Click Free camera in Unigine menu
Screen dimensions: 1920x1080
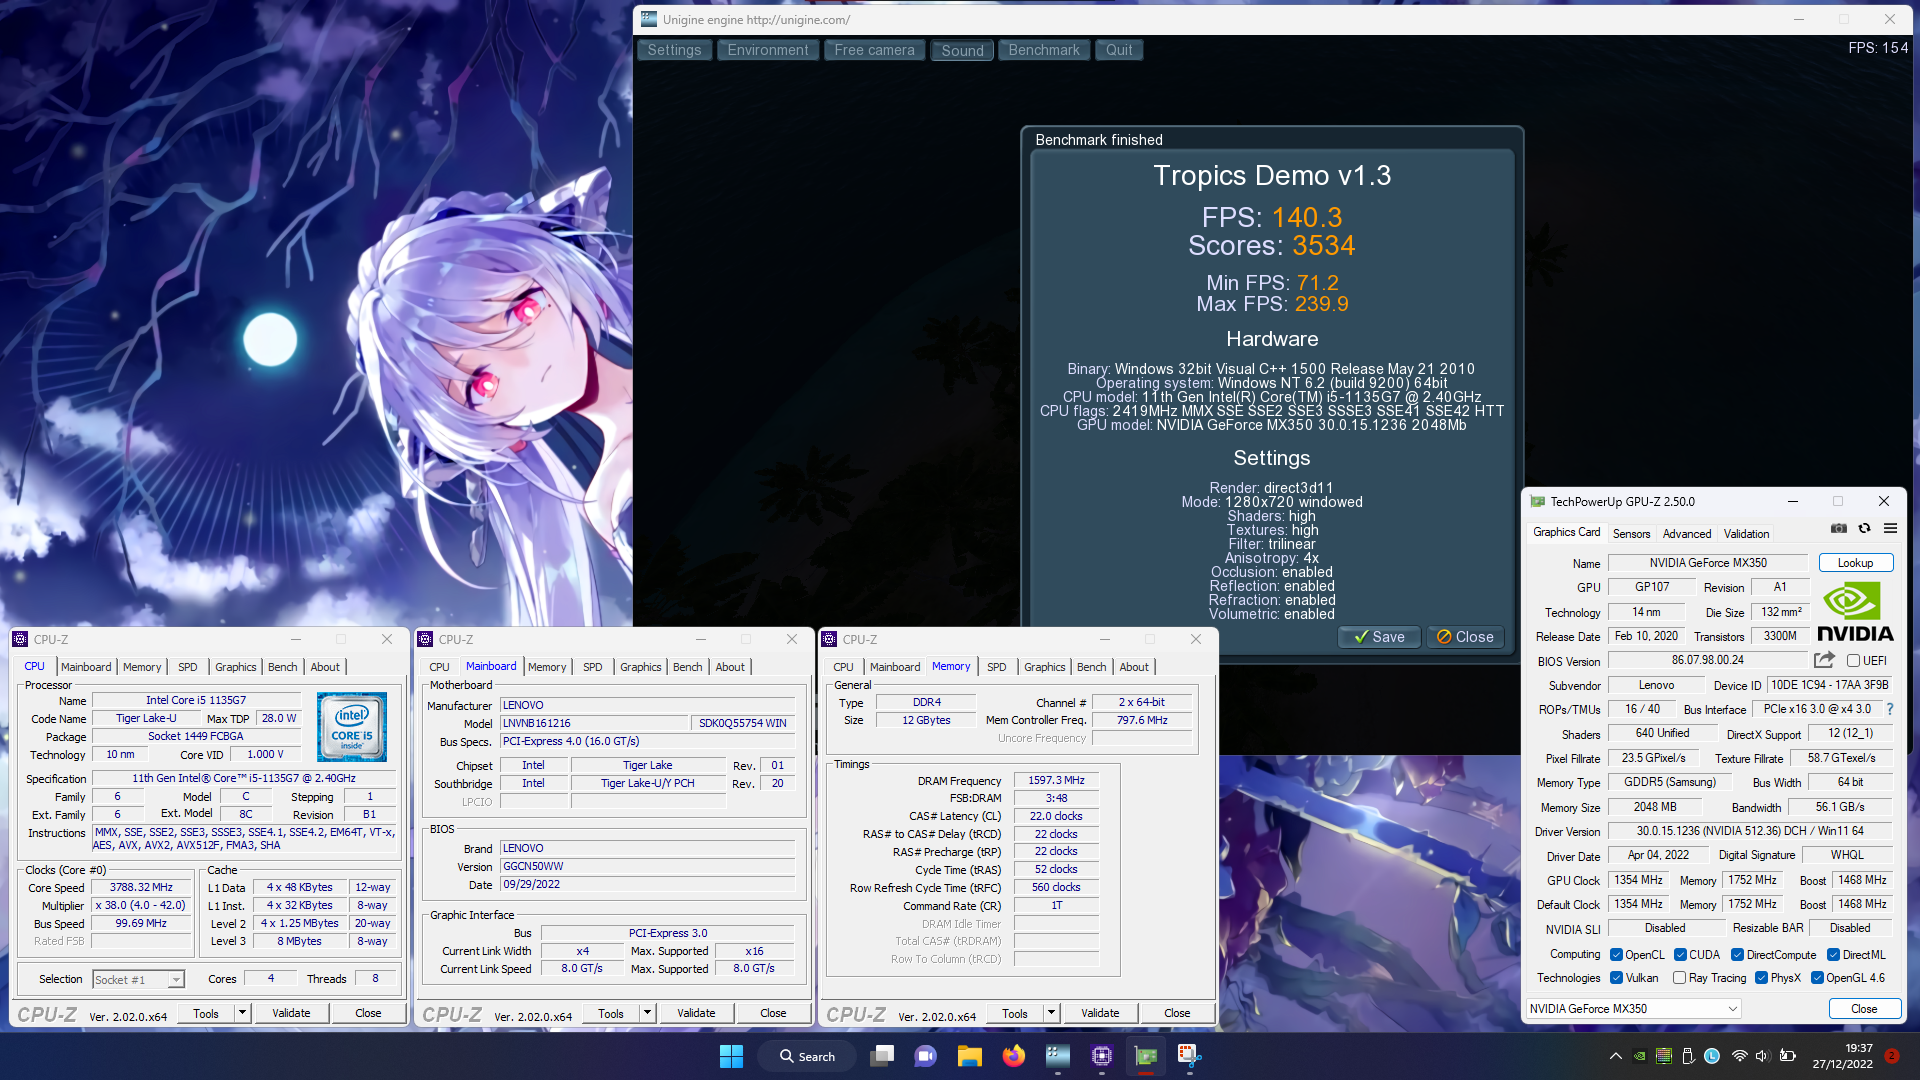tap(874, 50)
